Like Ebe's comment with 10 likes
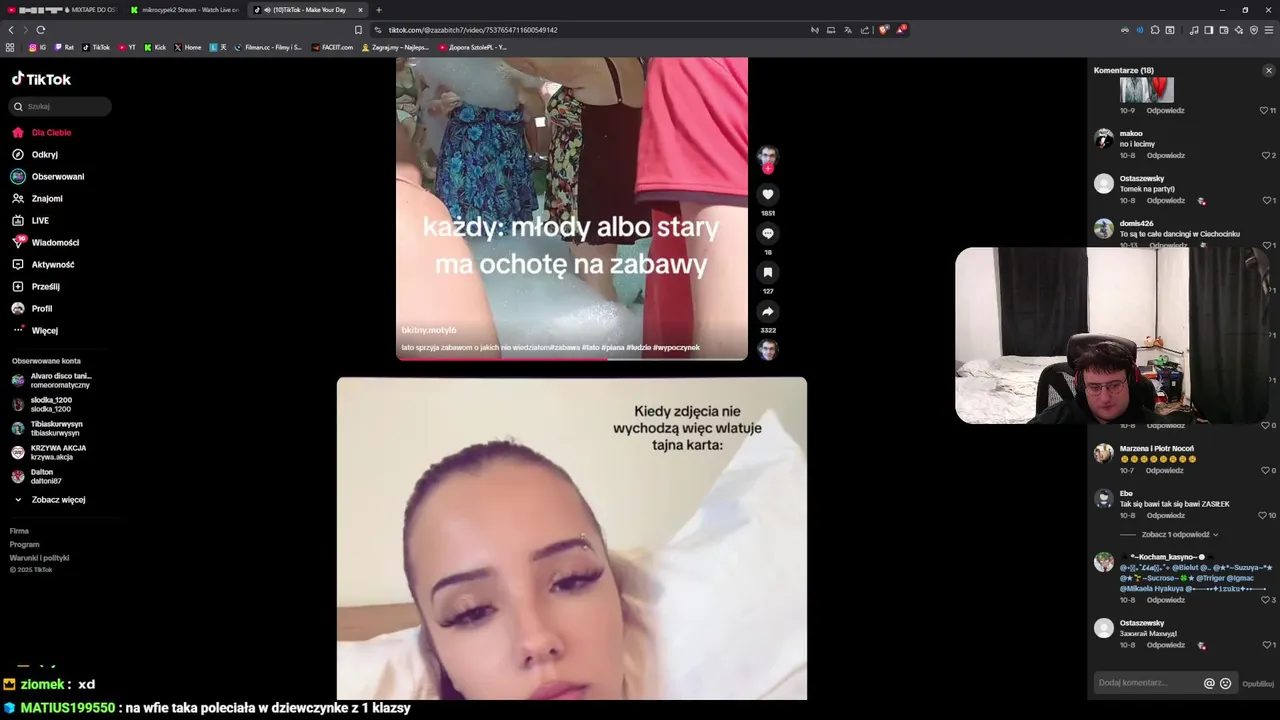Viewport: 1280px width, 720px height. coord(1263,515)
